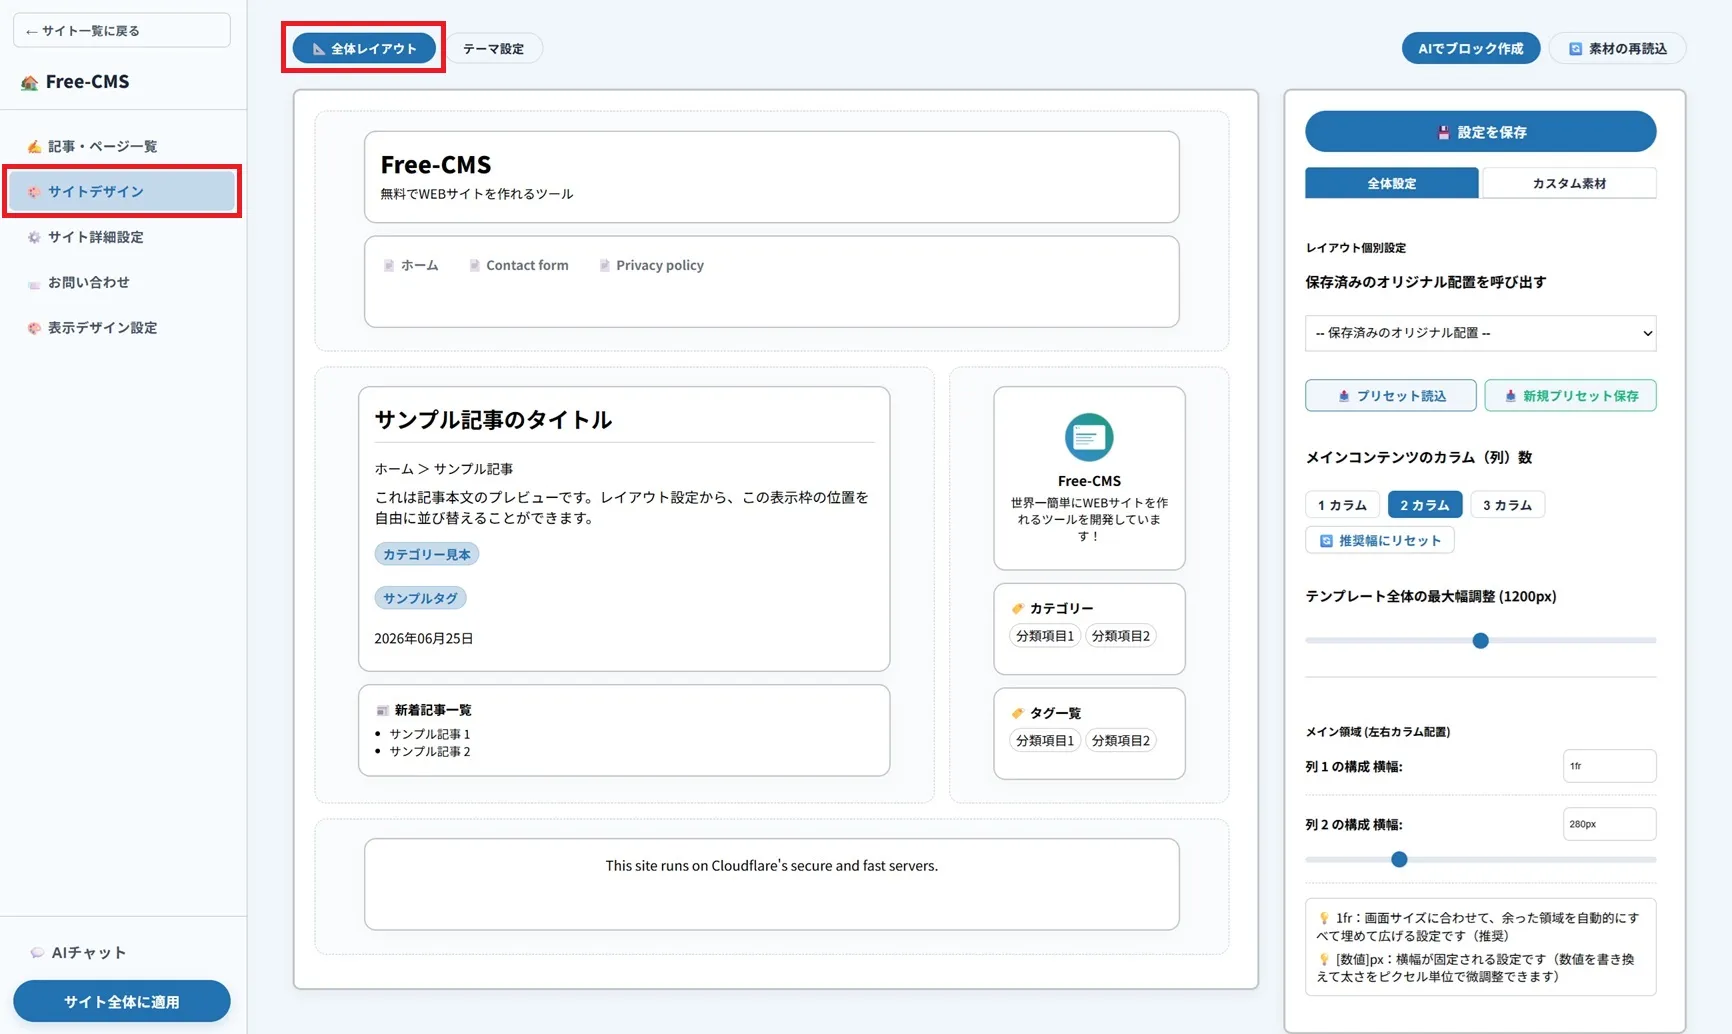Select the 2カラム layout option
This screenshot has height=1034, width=1732.
(x=1424, y=505)
